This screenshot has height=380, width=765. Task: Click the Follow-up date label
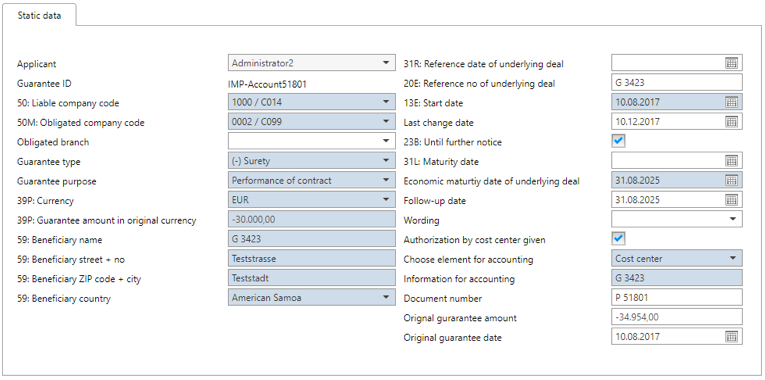(x=434, y=200)
